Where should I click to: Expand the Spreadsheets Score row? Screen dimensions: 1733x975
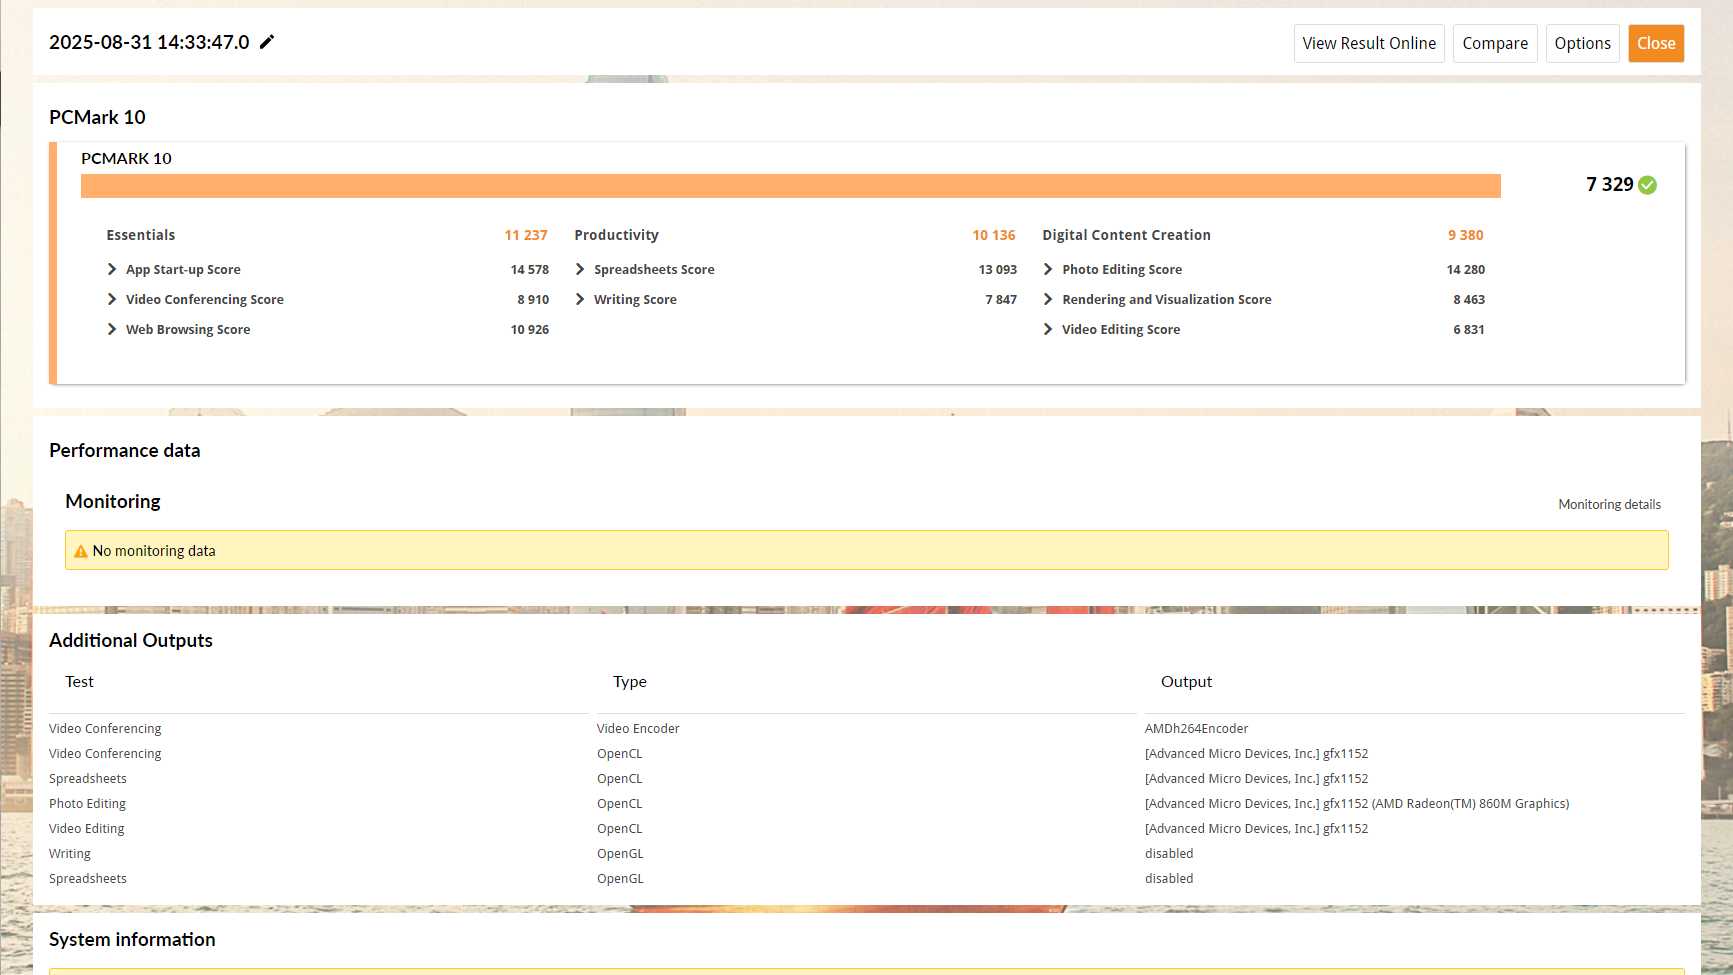(x=580, y=269)
